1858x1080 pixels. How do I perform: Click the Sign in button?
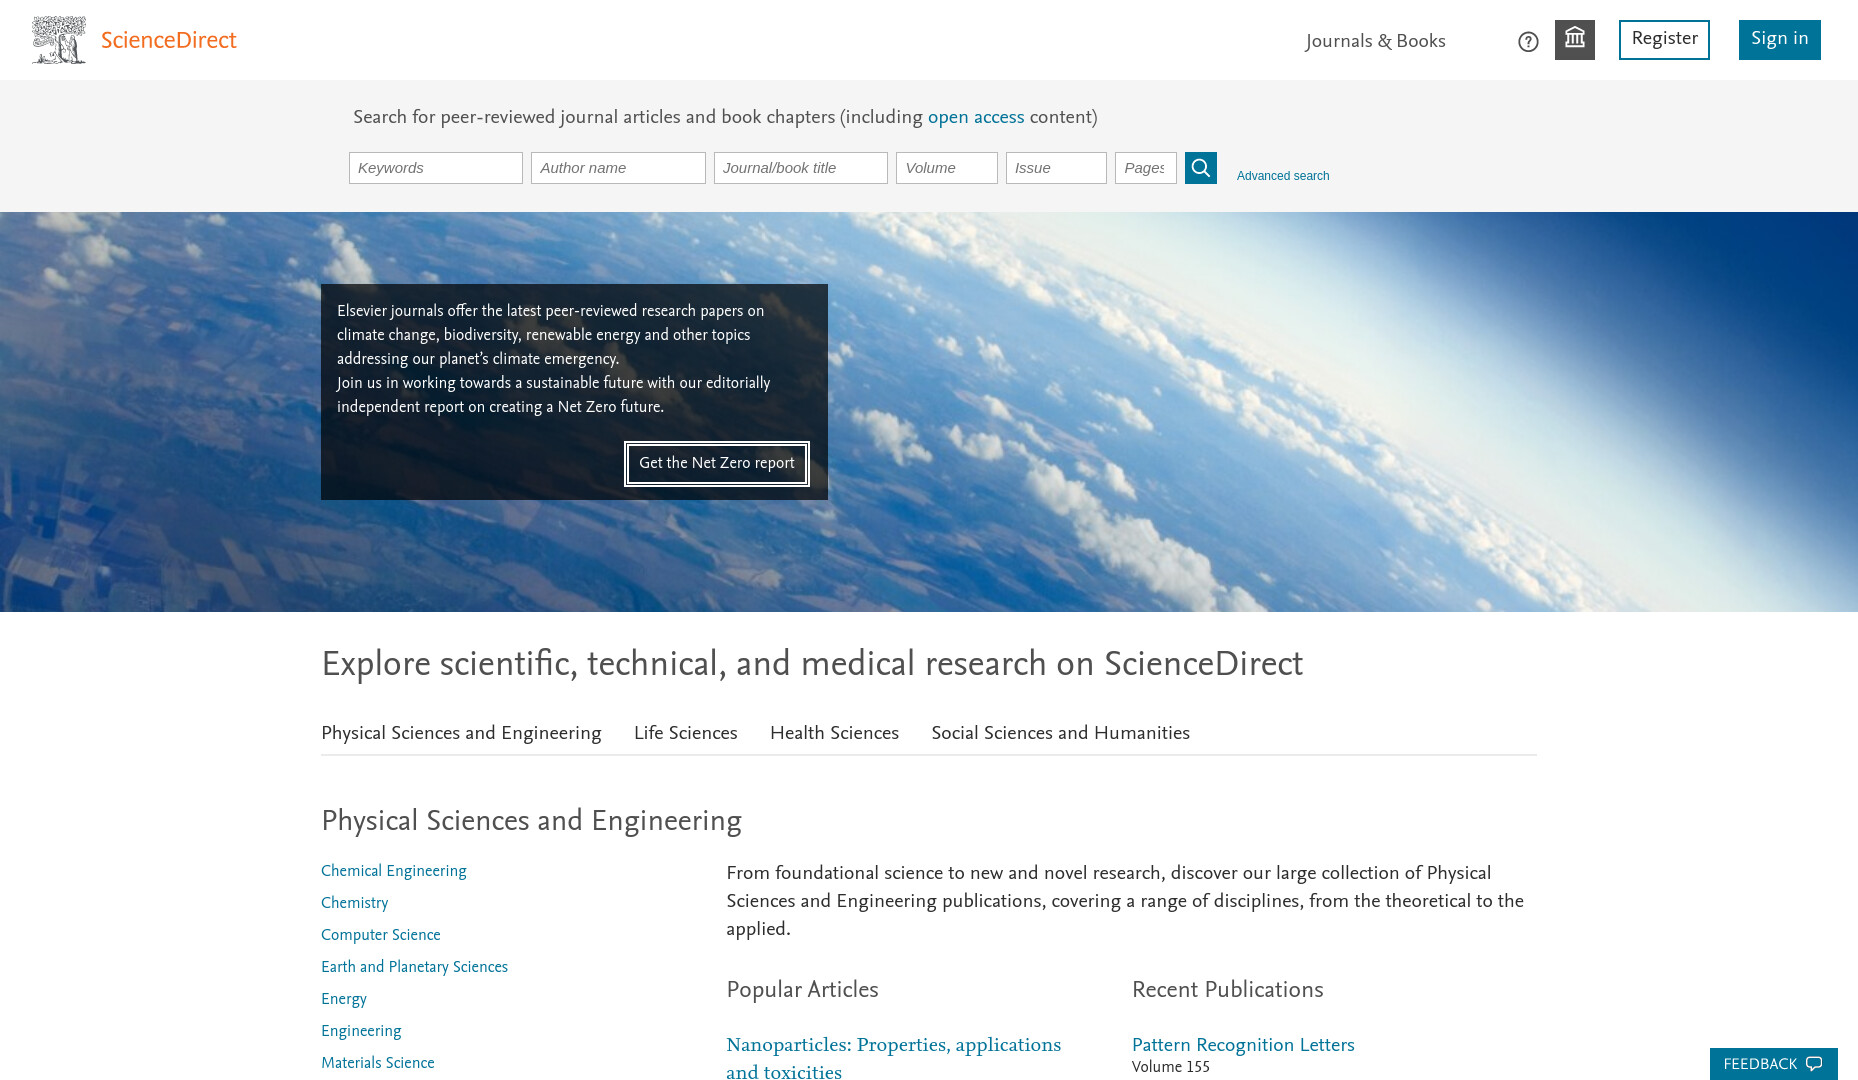click(x=1779, y=40)
